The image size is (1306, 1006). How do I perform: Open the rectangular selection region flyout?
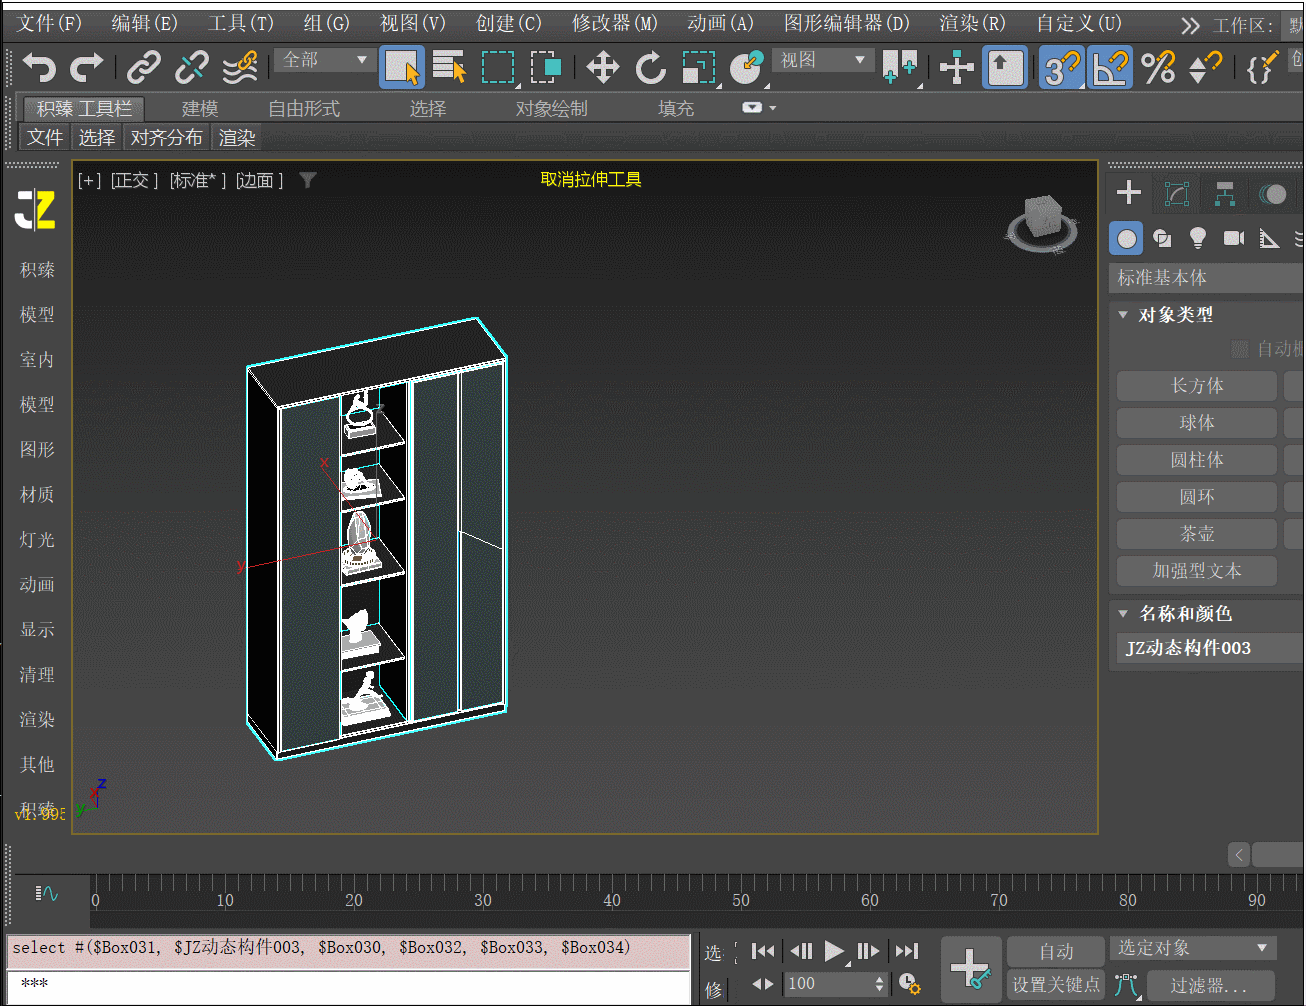coord(498,67)
